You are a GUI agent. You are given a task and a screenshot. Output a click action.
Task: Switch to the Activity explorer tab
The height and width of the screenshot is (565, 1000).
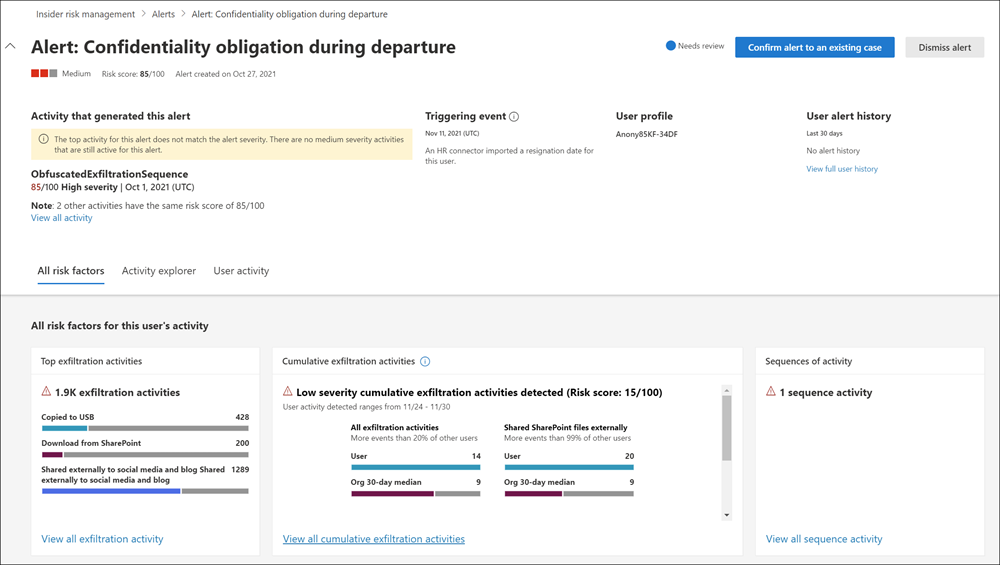tap(159, 271)
